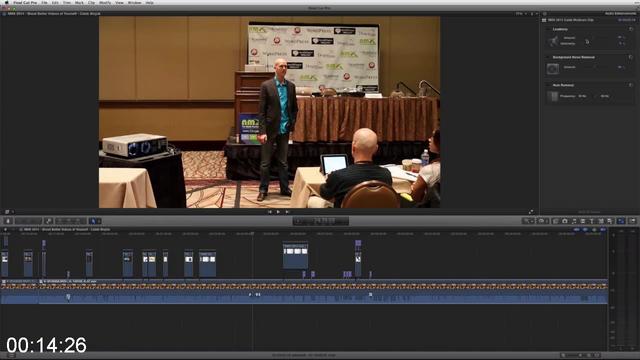Click the timeline playhead on the ruler
The height and width of the screenshot is (360, 640).
click(252, 233)
